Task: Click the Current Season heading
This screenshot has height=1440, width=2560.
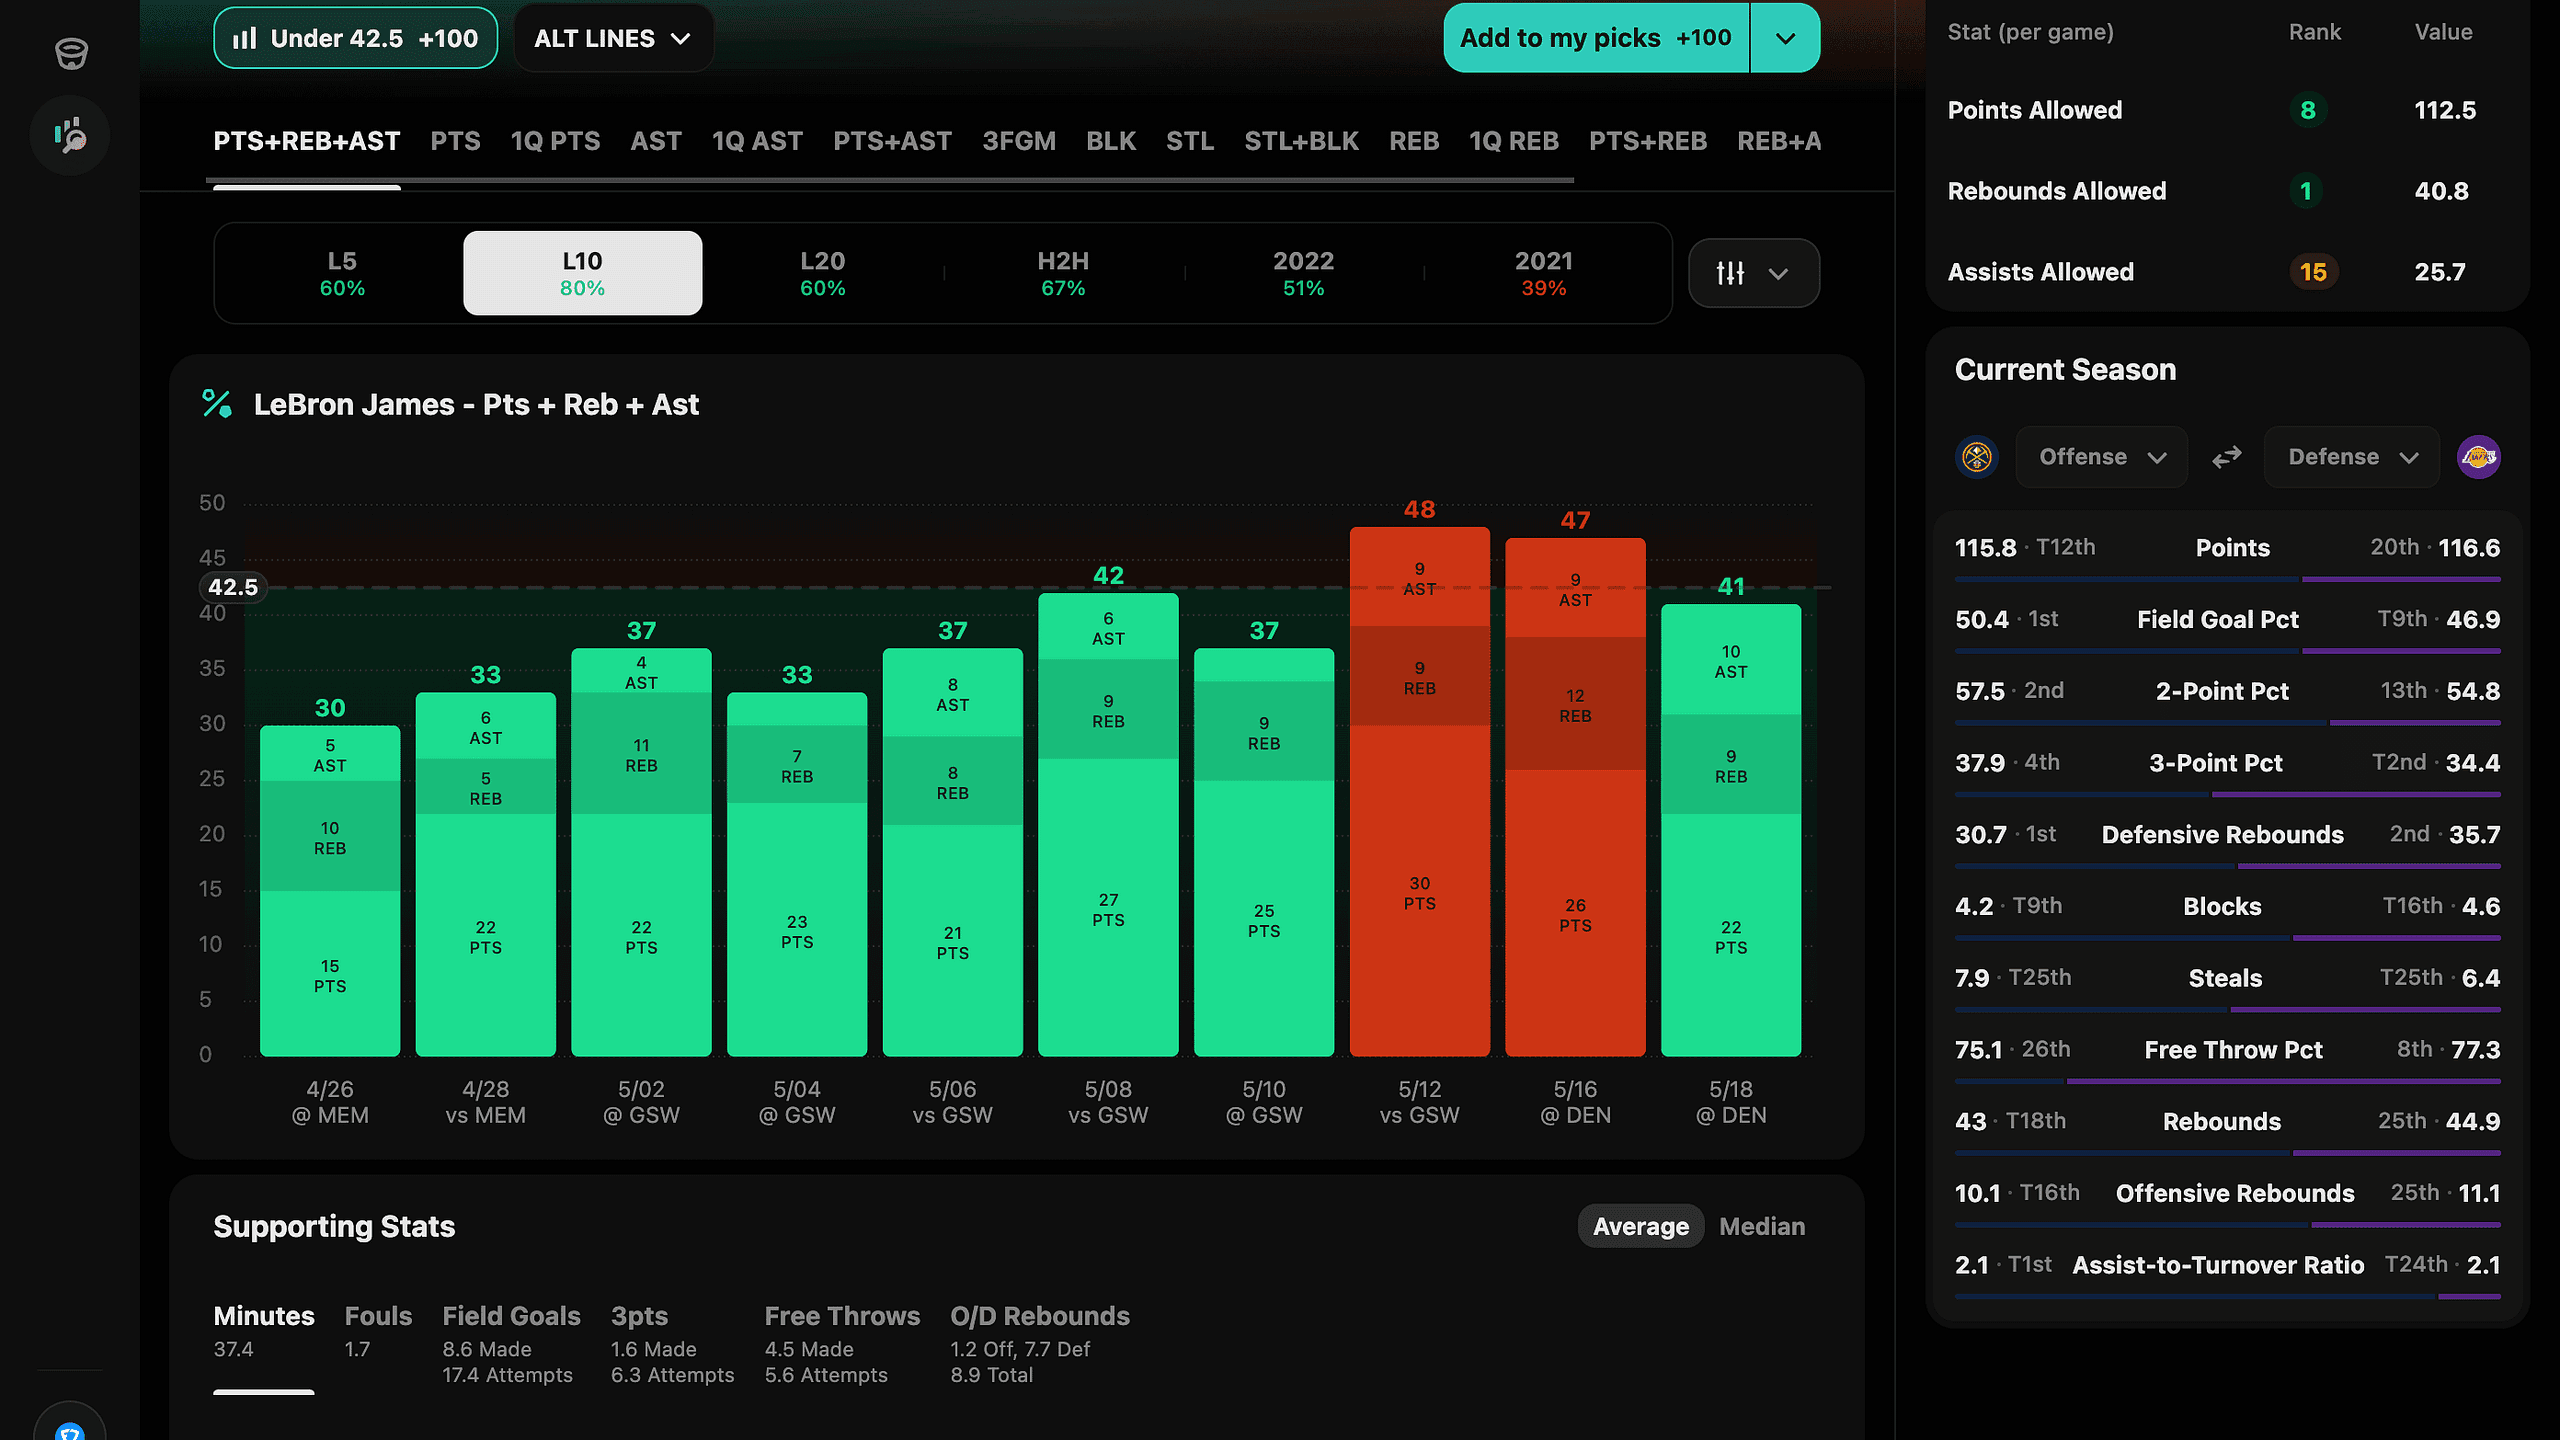Action: click(x=2065, y=370)
